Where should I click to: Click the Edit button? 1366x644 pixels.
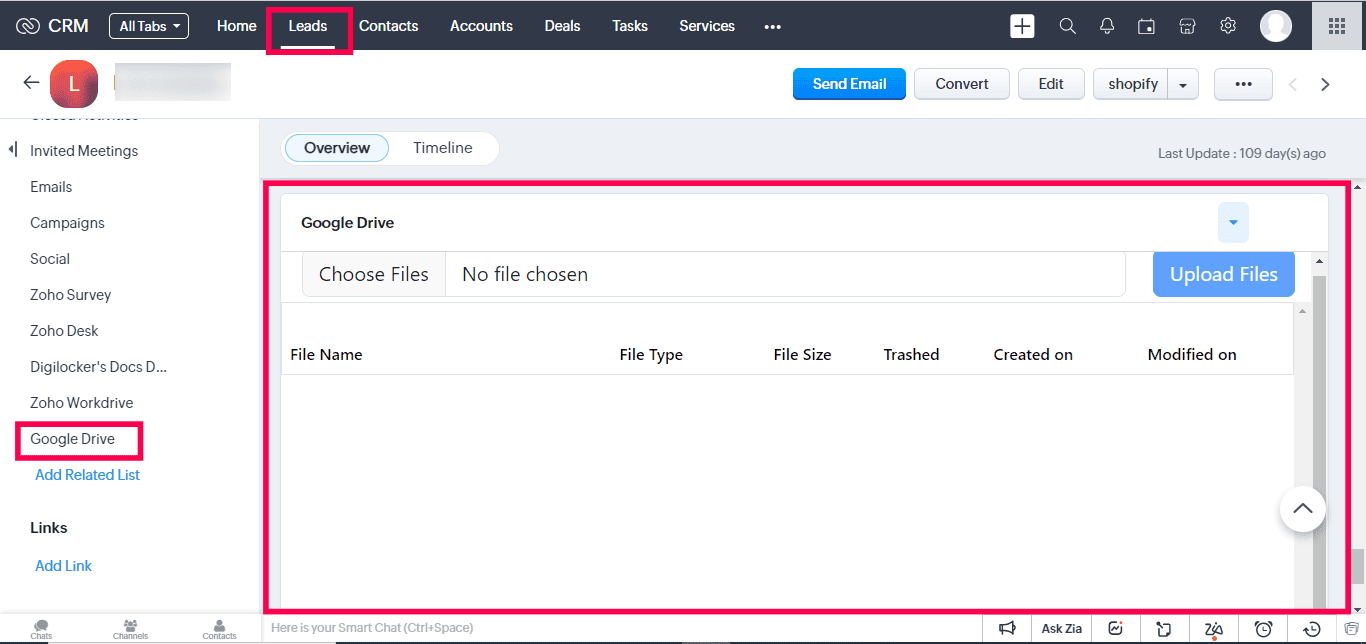point(1051,84)
